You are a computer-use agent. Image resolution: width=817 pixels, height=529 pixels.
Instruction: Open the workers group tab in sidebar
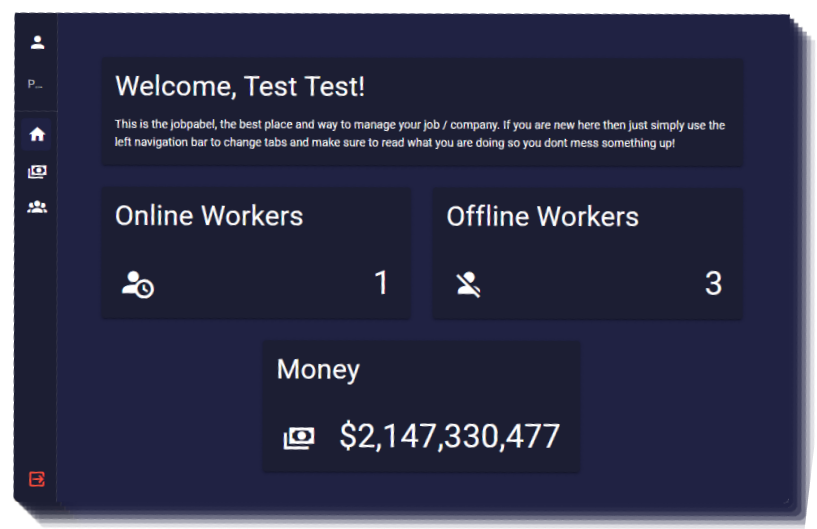tap(37, 207)
